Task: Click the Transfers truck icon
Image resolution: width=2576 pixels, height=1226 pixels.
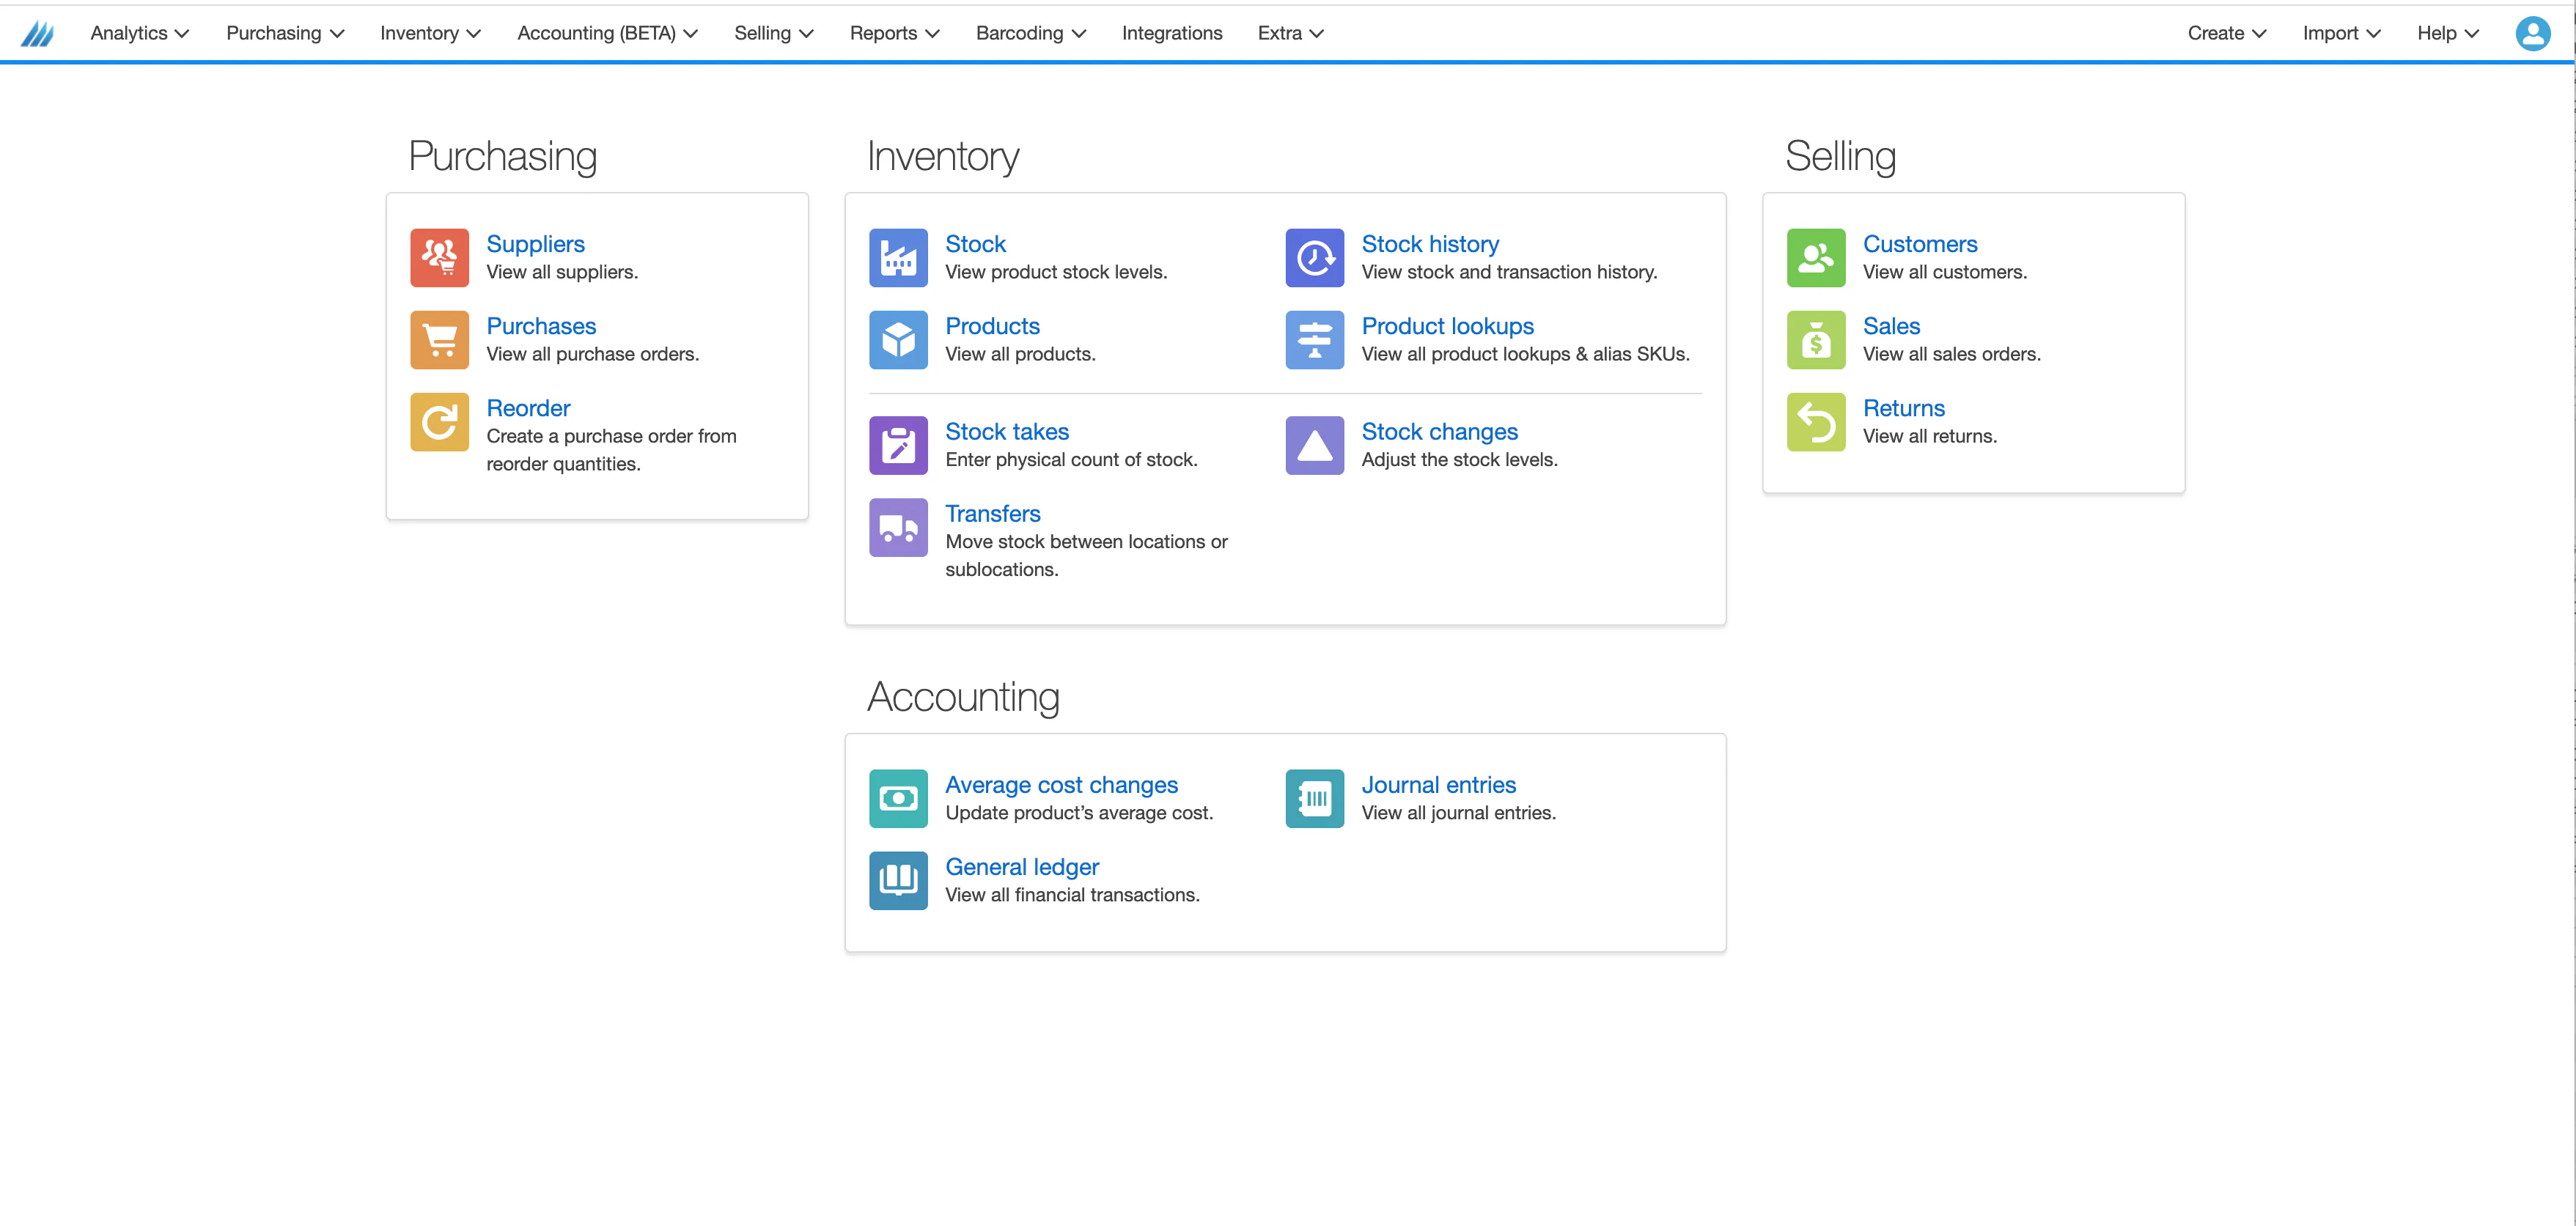Action: [x=898, y=527]
